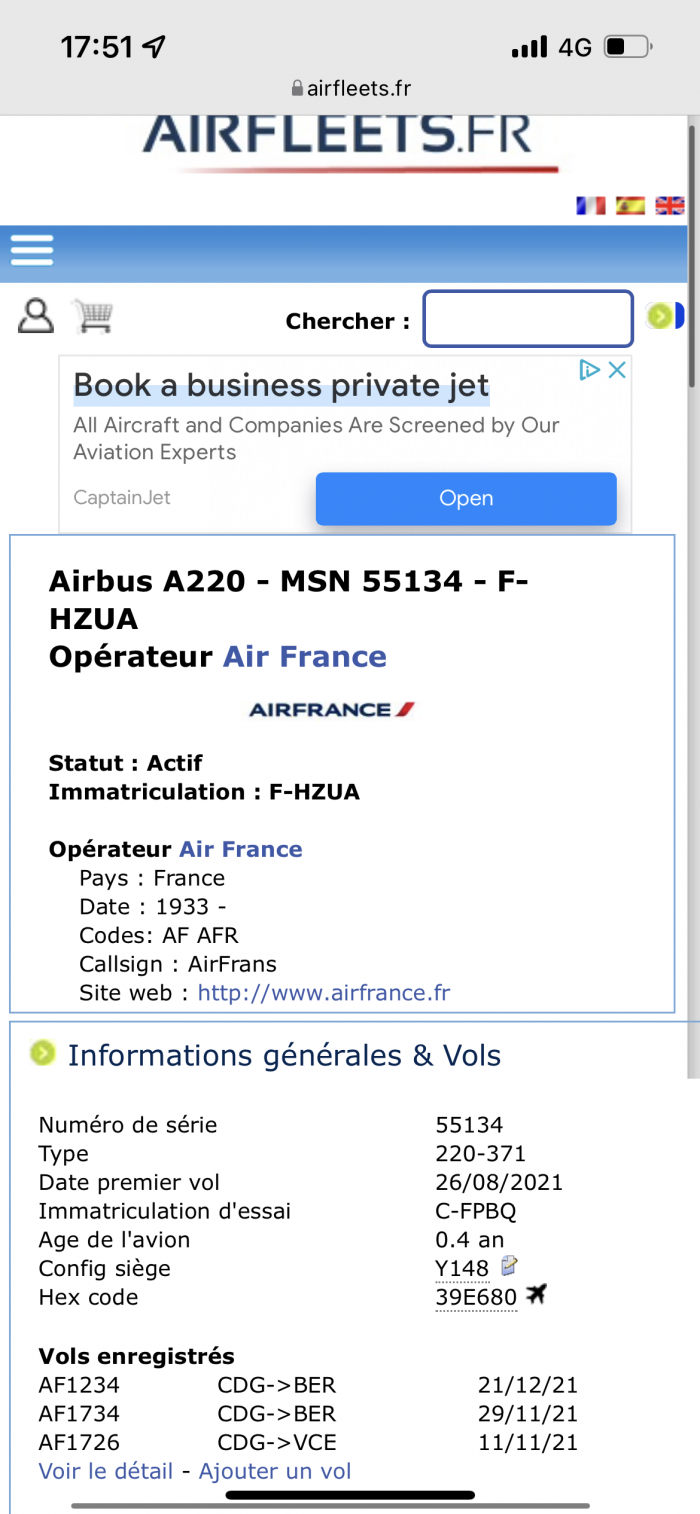Open the user account icon
This screenshot has width=700, height=1514.
(x=36, y=316)
